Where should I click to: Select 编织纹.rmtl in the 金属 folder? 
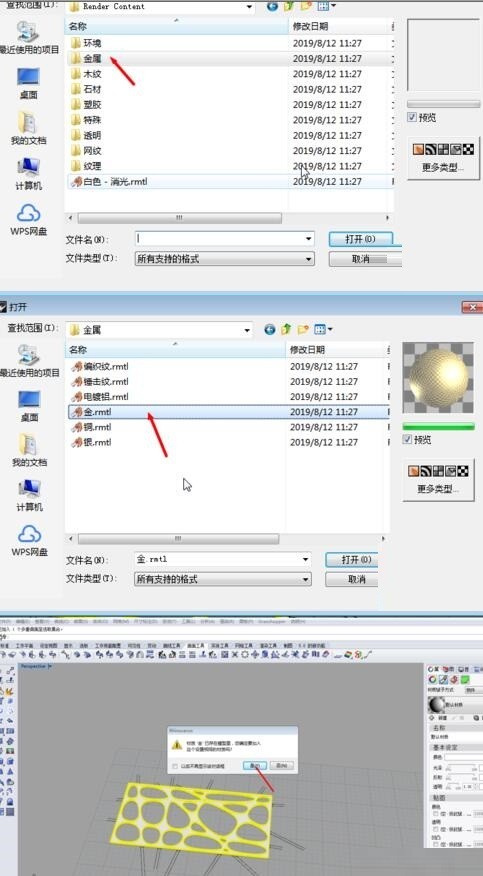[x=99, y=366]
